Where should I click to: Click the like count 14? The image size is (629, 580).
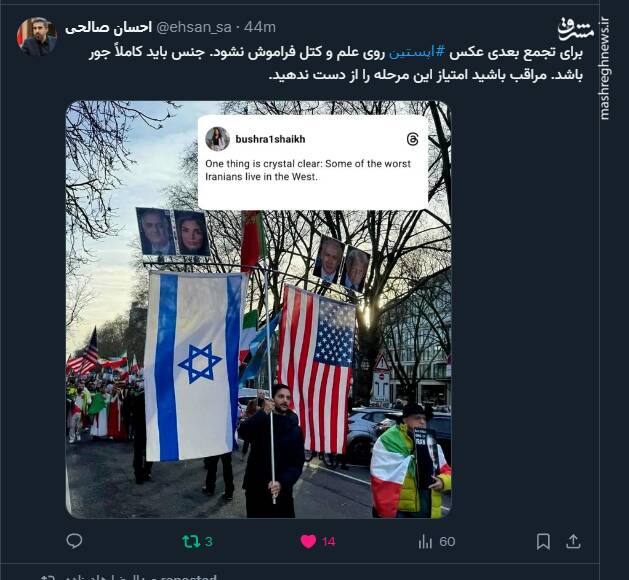pyautogui.click(x=328, y=542)
